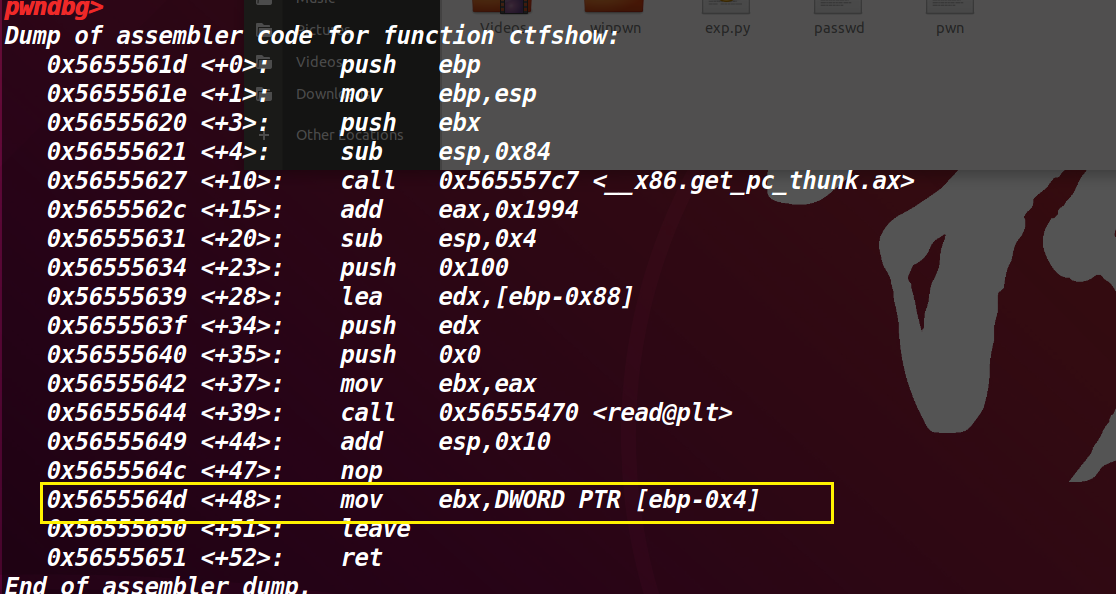Click the __x86.get_pc_thunk.ax call line
This screenshot has height=594, width=1116.
coord(480,181)
